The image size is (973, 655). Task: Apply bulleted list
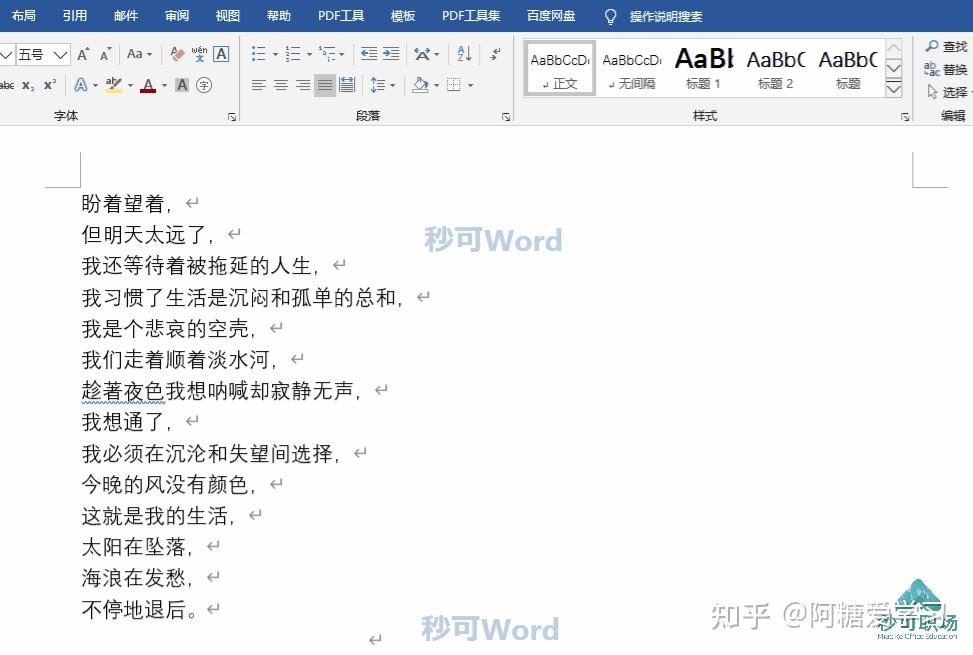[259, 54]
